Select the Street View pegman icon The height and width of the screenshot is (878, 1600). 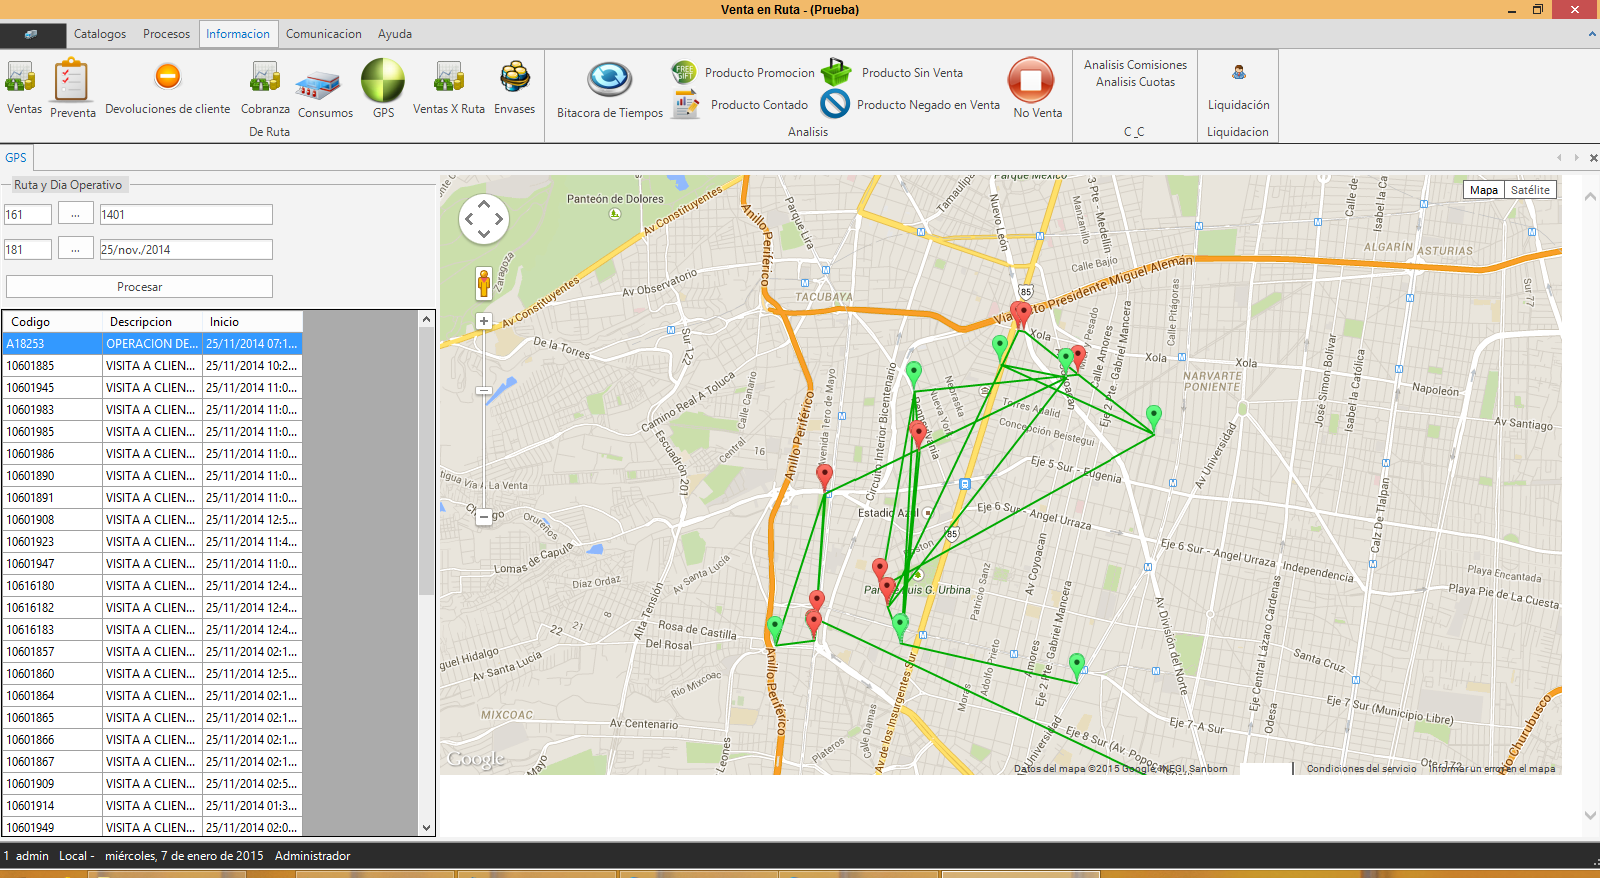click(x=484, y=284)
